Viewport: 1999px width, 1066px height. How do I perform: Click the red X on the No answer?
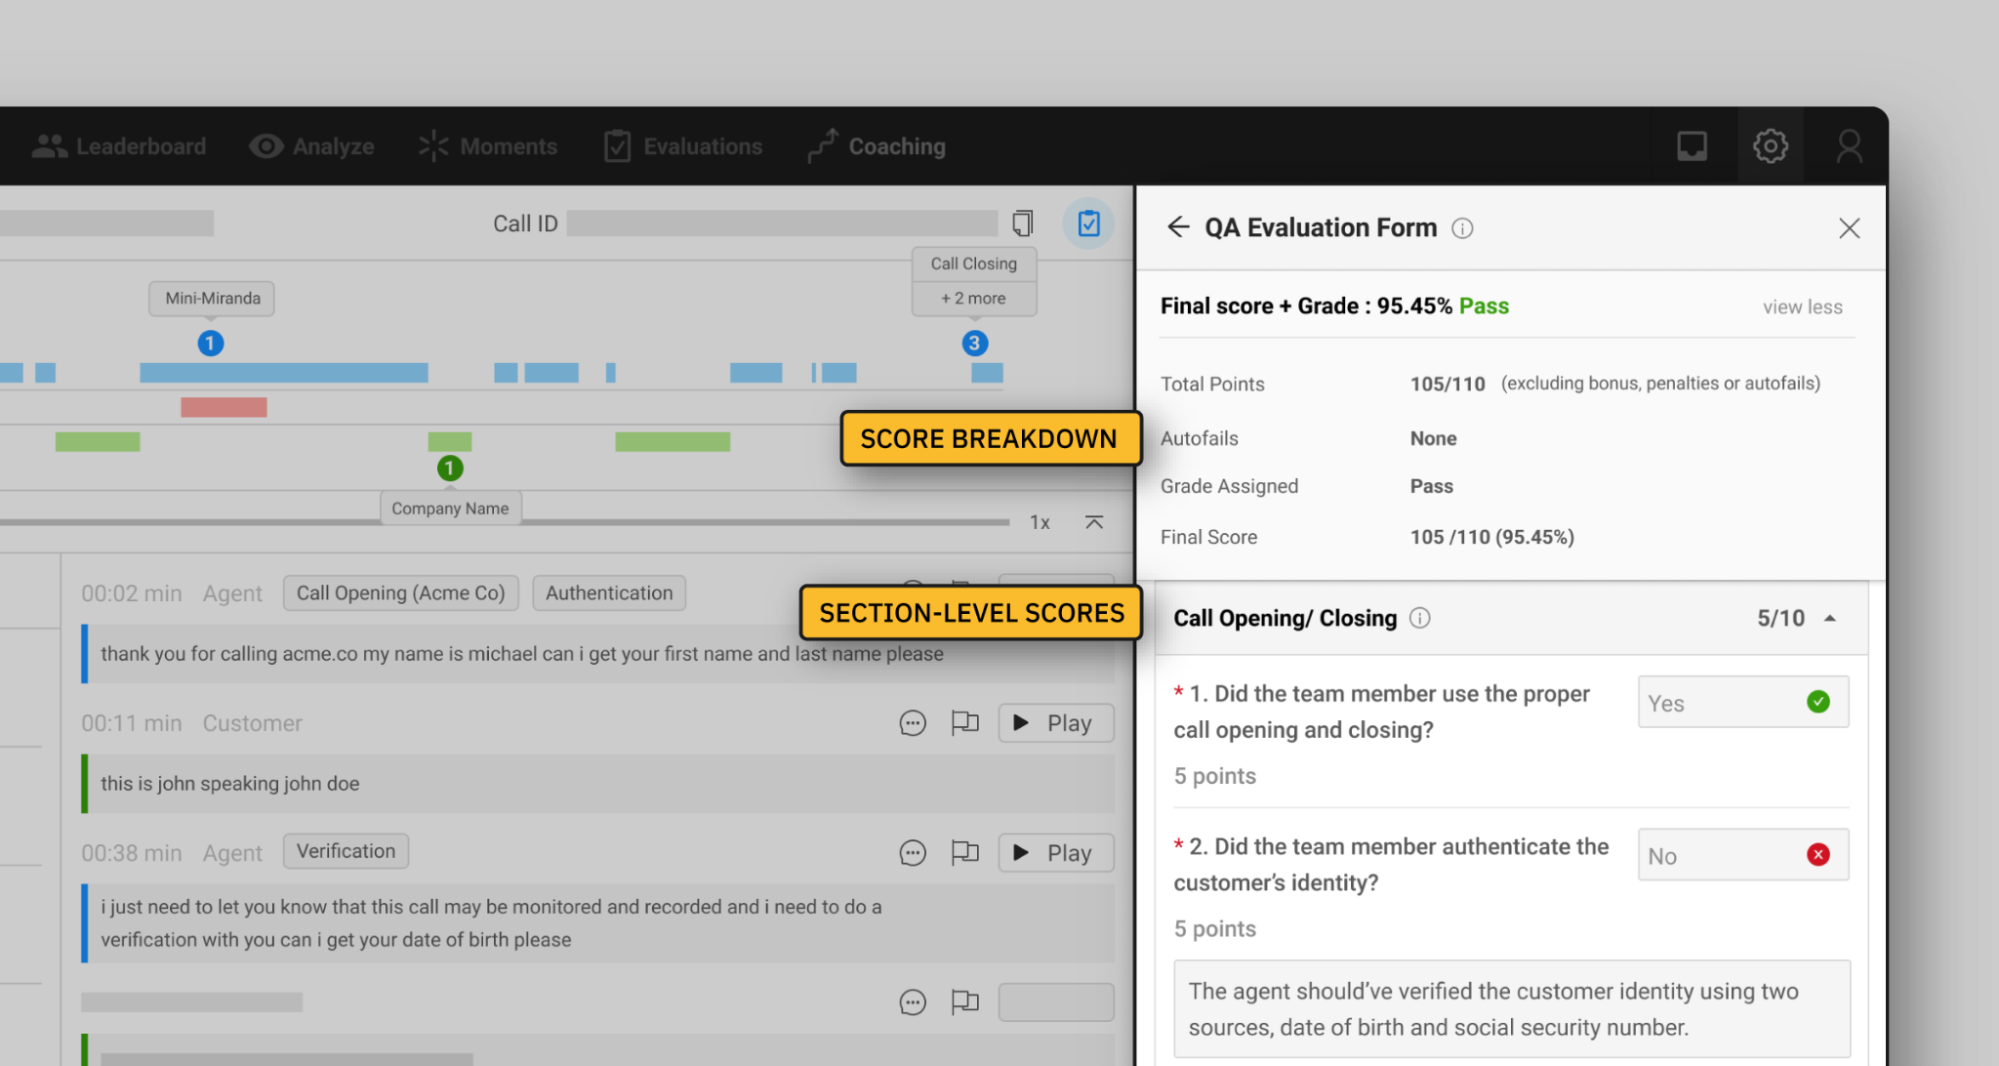[1818, 855]
